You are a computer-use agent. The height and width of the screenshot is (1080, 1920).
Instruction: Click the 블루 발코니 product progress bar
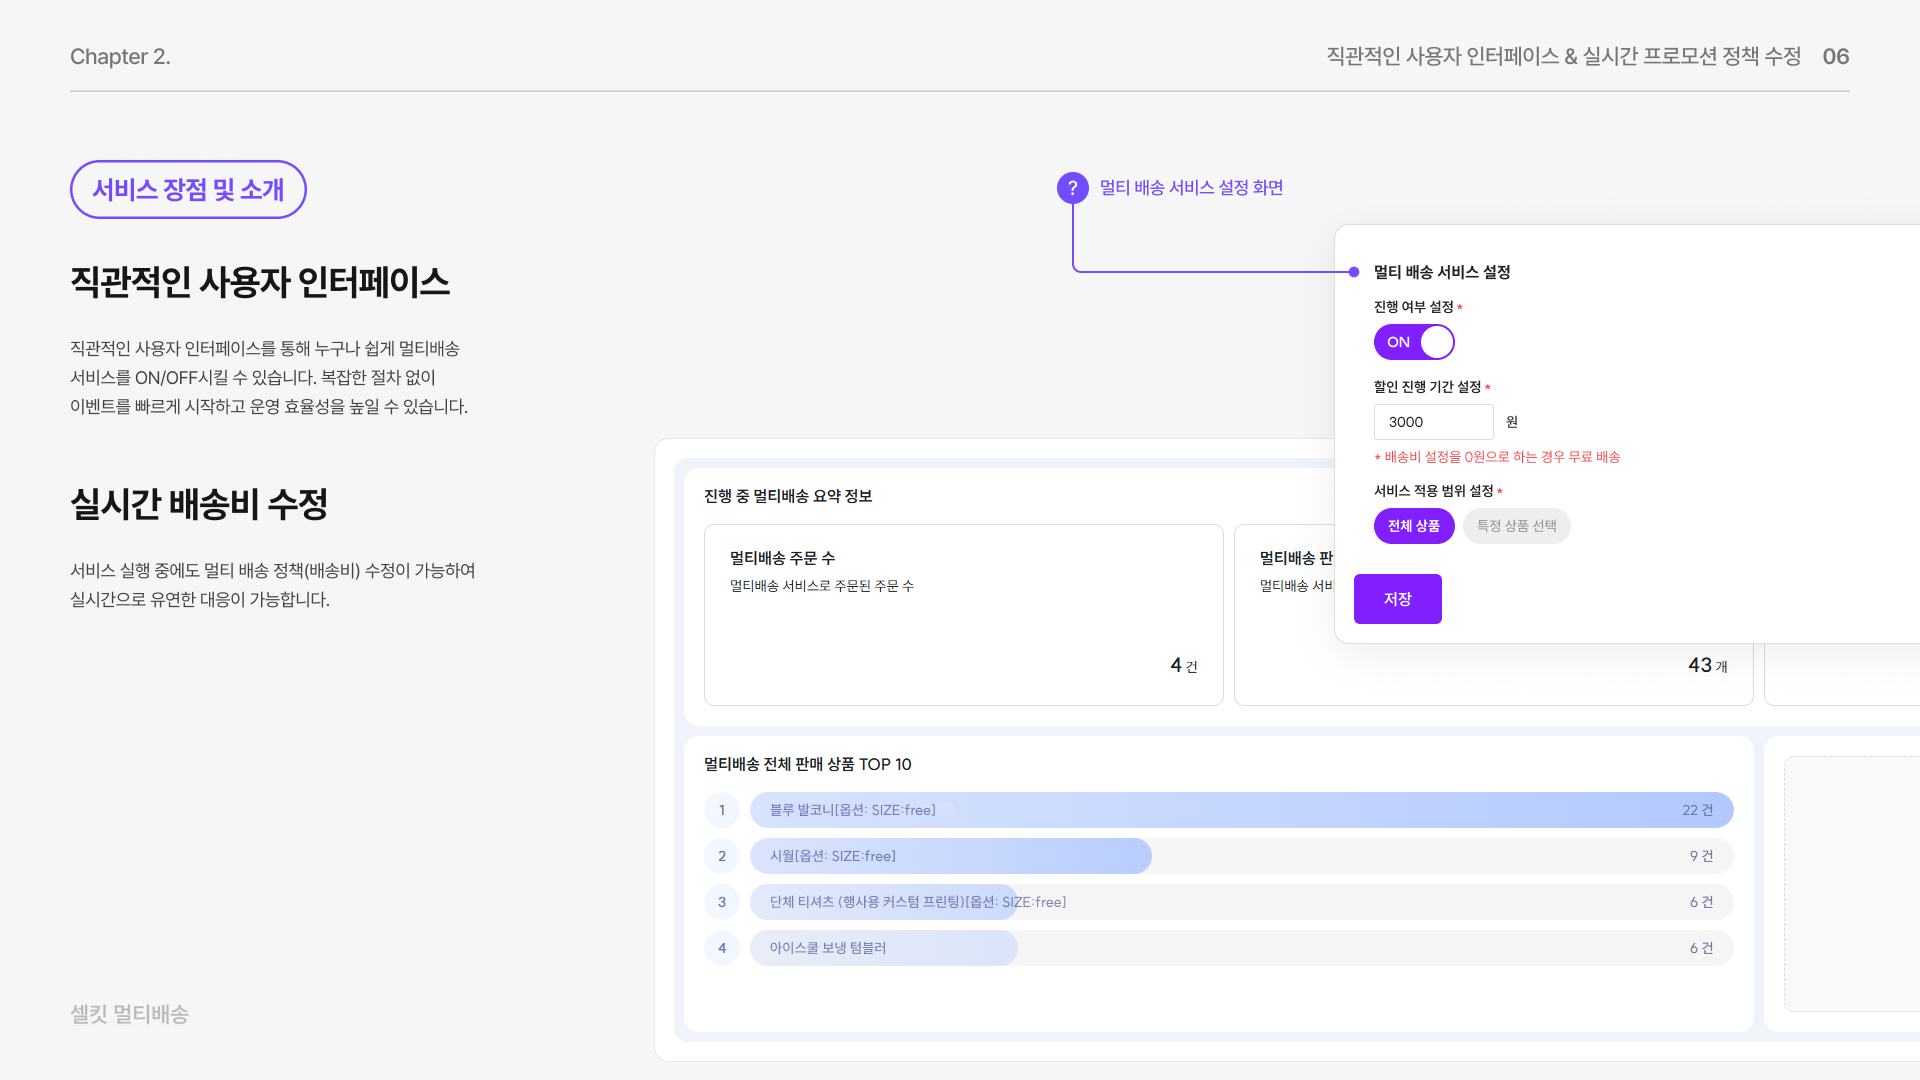pos(1240,810)
